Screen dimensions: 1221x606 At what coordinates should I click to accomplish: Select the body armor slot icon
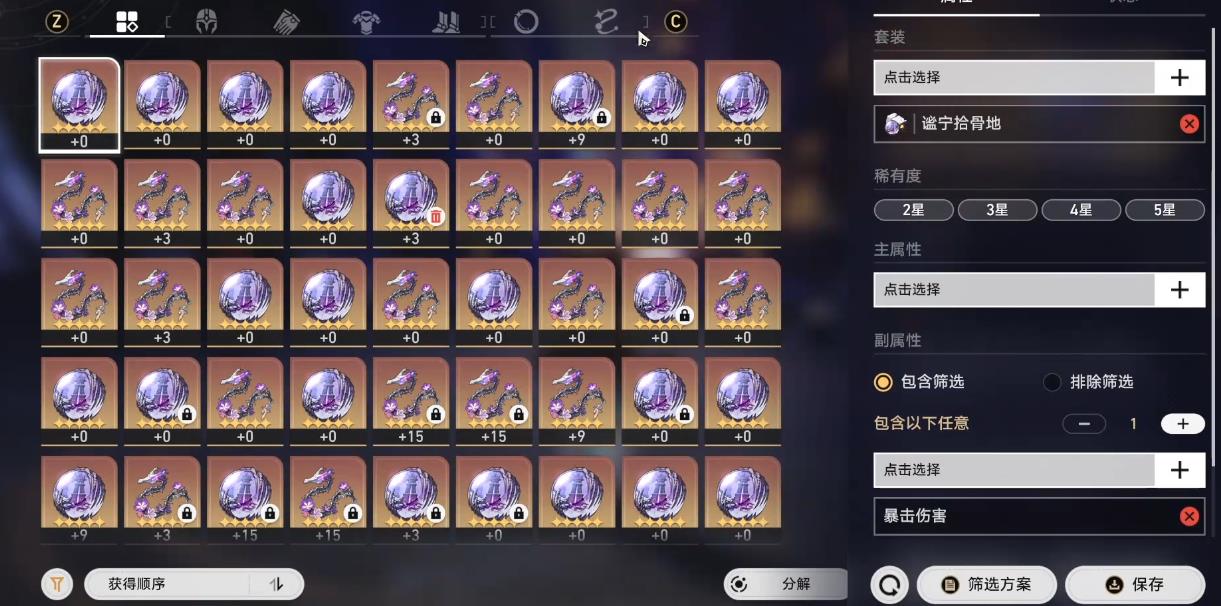366,22
